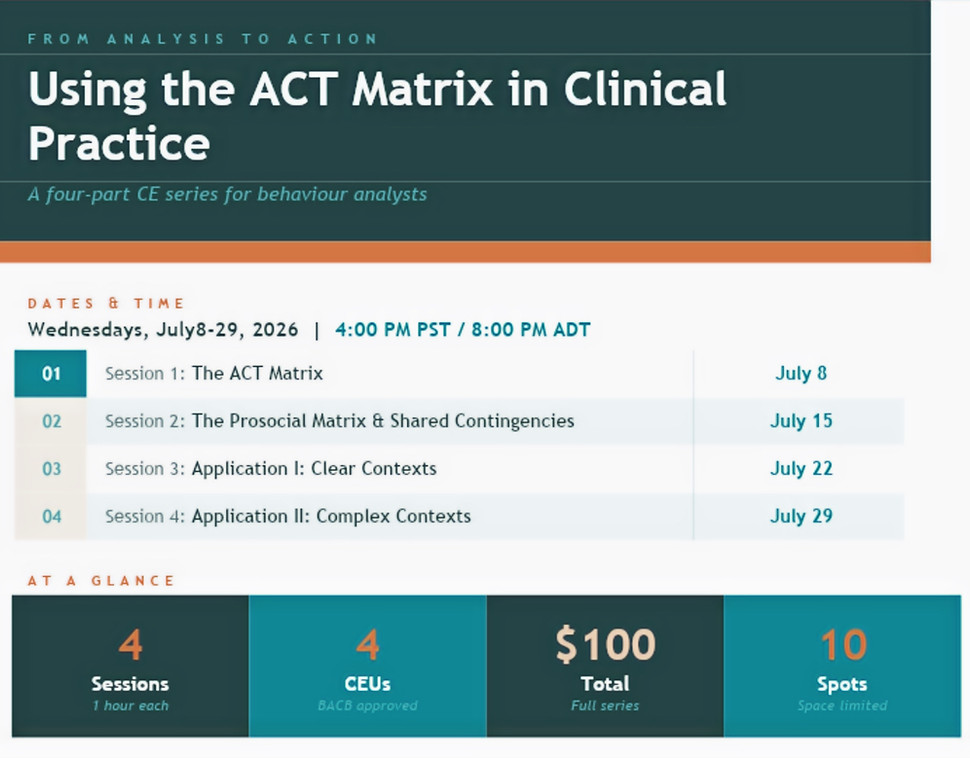Click the Dates & Time heading
The image size is (970, 758).
point(106,303)
